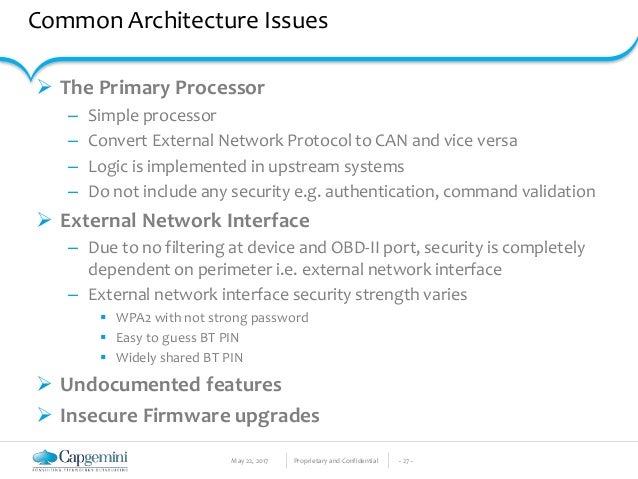
Task: Click arrow bullet beside Undocumented features
Action: (x=44, y=384)
